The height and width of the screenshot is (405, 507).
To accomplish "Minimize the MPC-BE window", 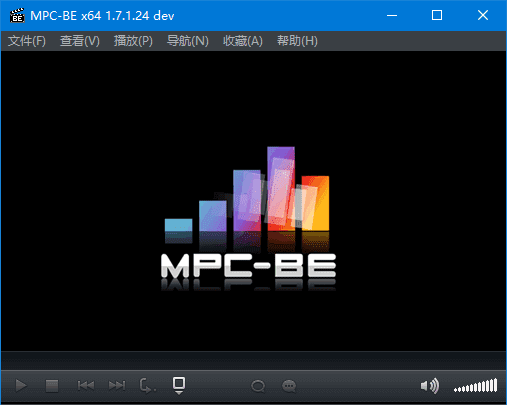I will [392, 15].
